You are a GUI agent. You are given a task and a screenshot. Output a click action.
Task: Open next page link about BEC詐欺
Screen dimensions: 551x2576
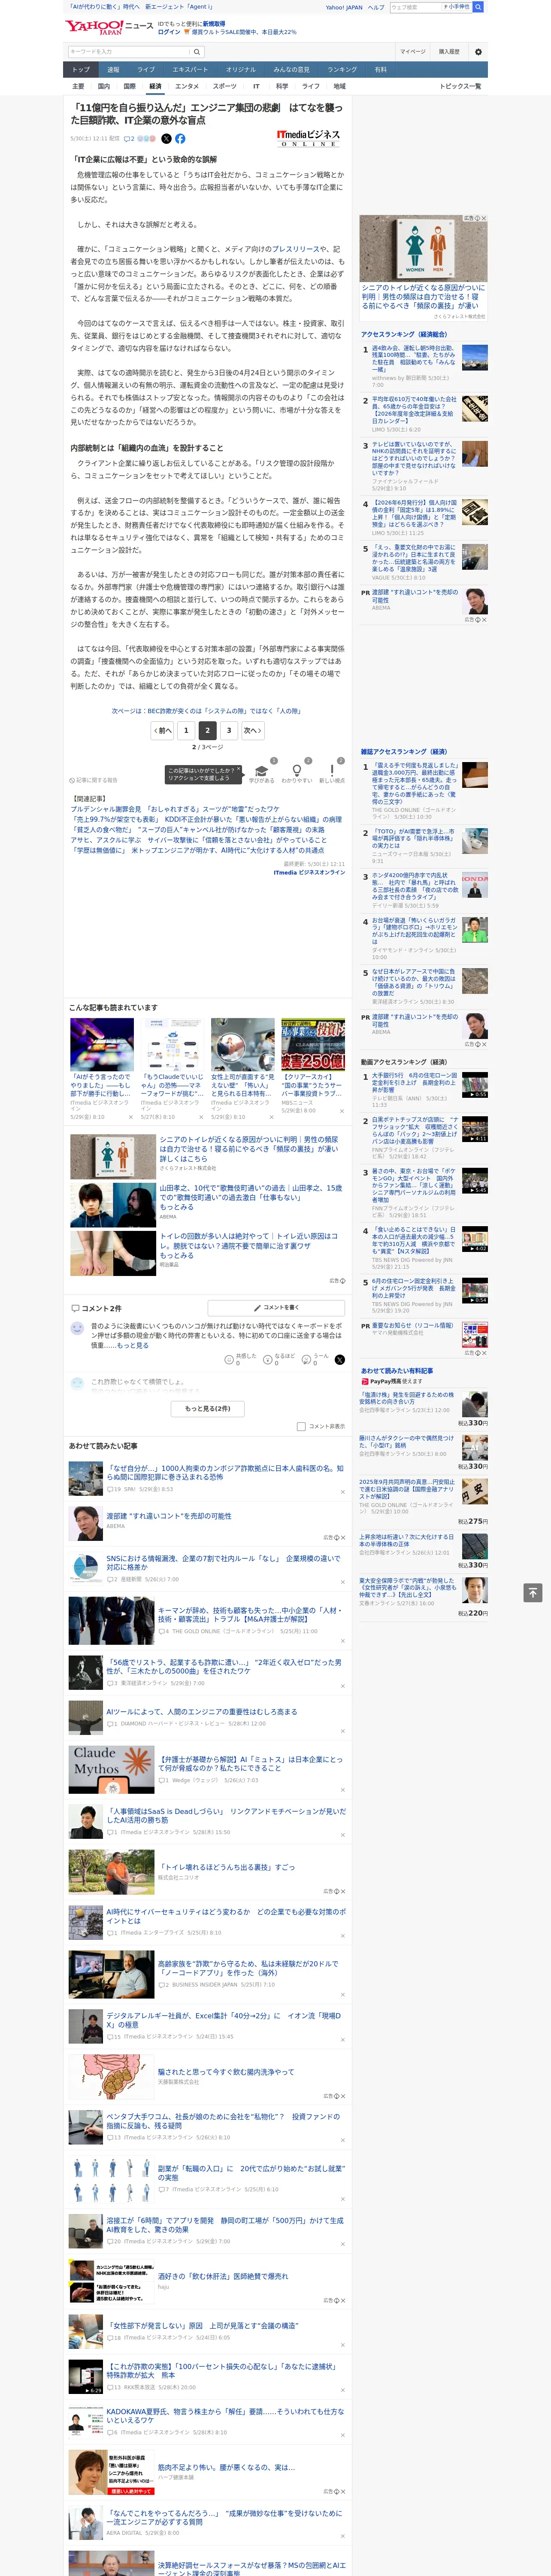[x=206, y=711]
